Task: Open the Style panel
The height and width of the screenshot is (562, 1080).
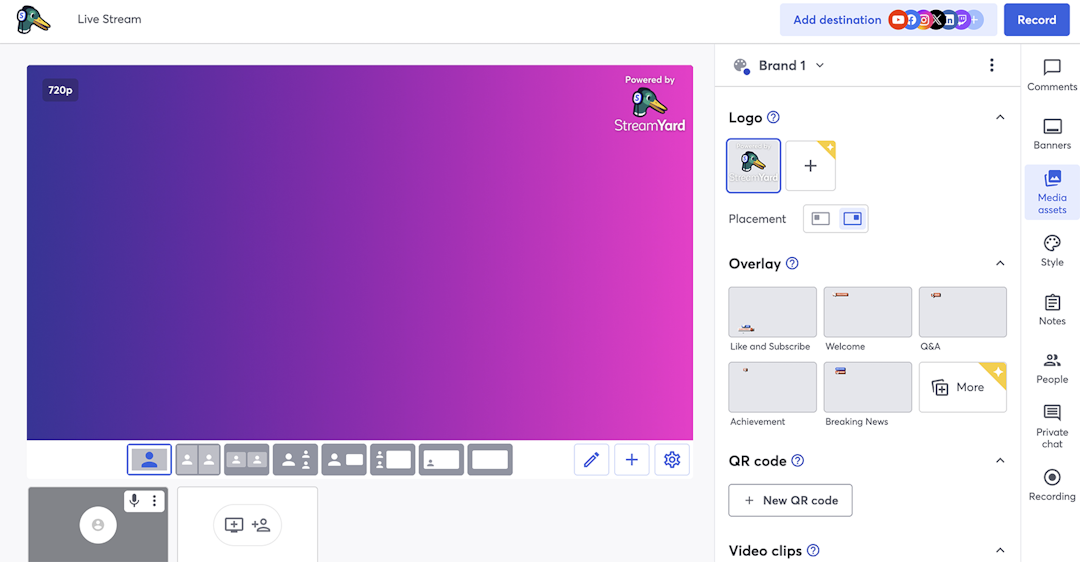Action: pyautogui.click(x=1052, y=251)
